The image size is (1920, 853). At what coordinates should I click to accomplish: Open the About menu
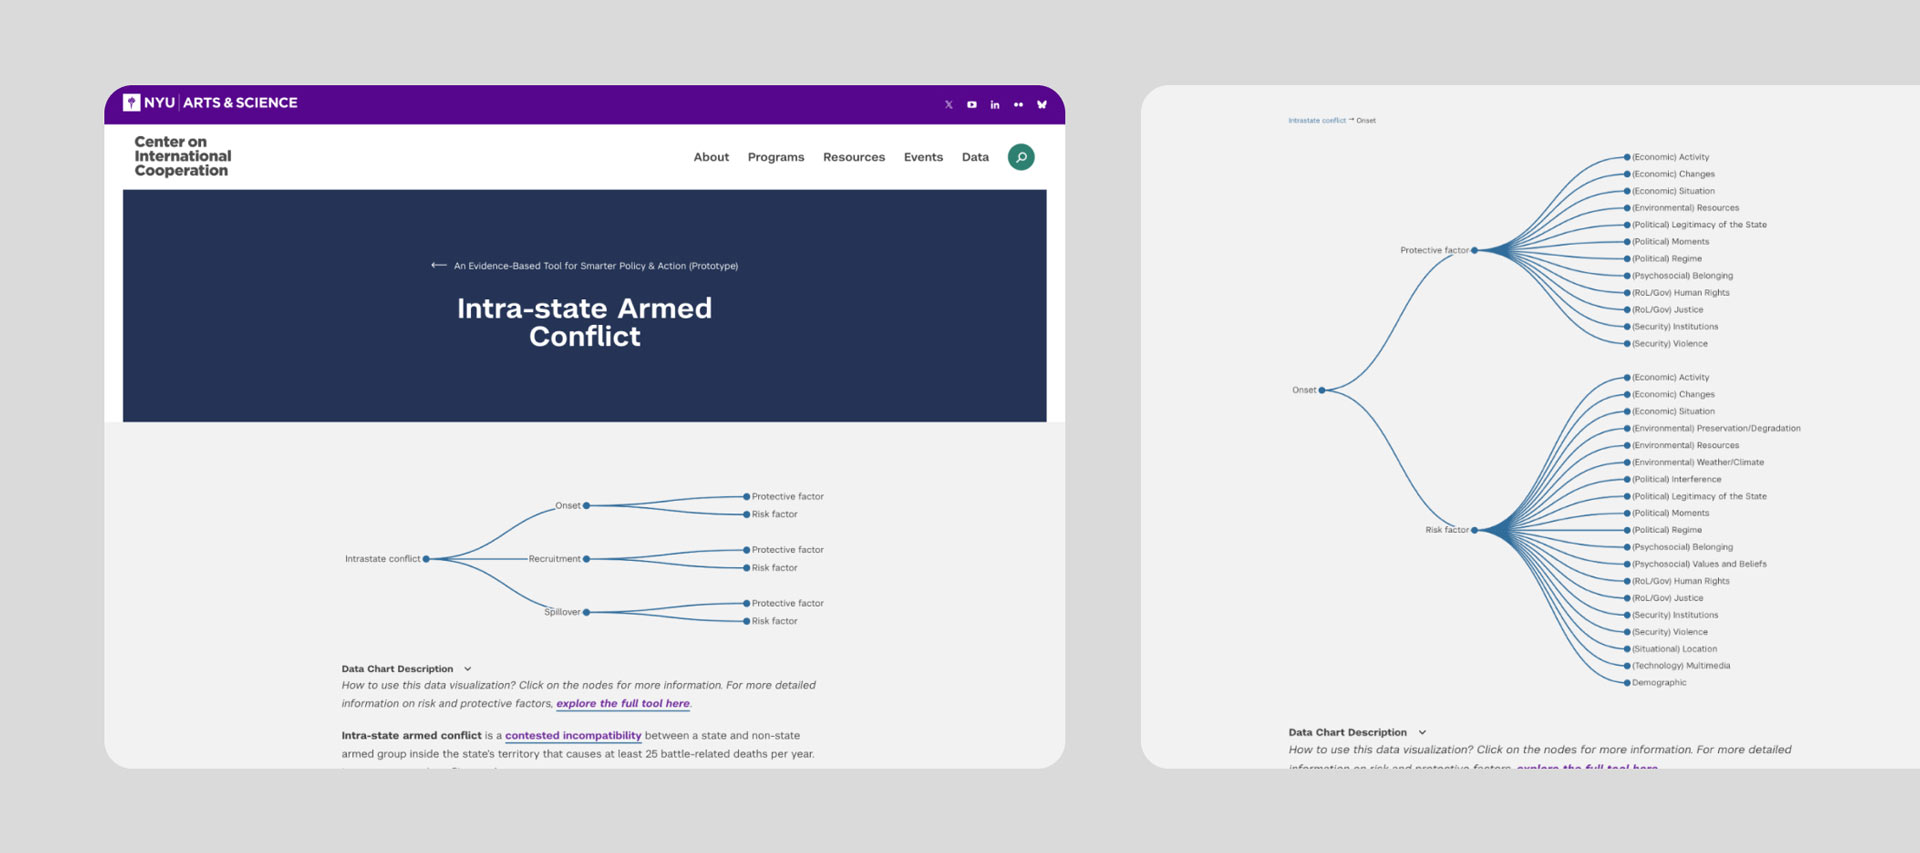tap(711, 158)
